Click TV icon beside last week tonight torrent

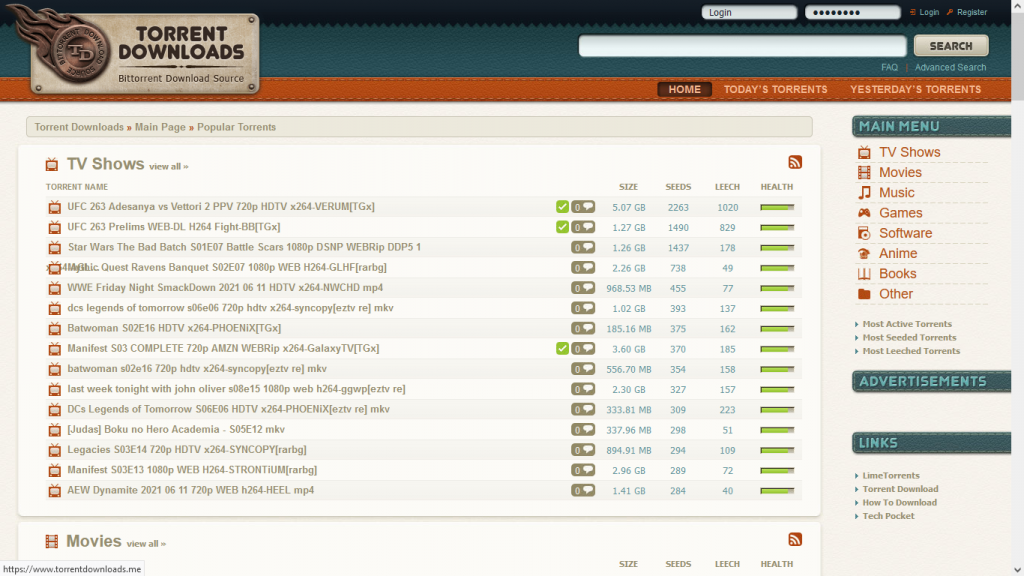pyautogui.click(x=55, y=390)
